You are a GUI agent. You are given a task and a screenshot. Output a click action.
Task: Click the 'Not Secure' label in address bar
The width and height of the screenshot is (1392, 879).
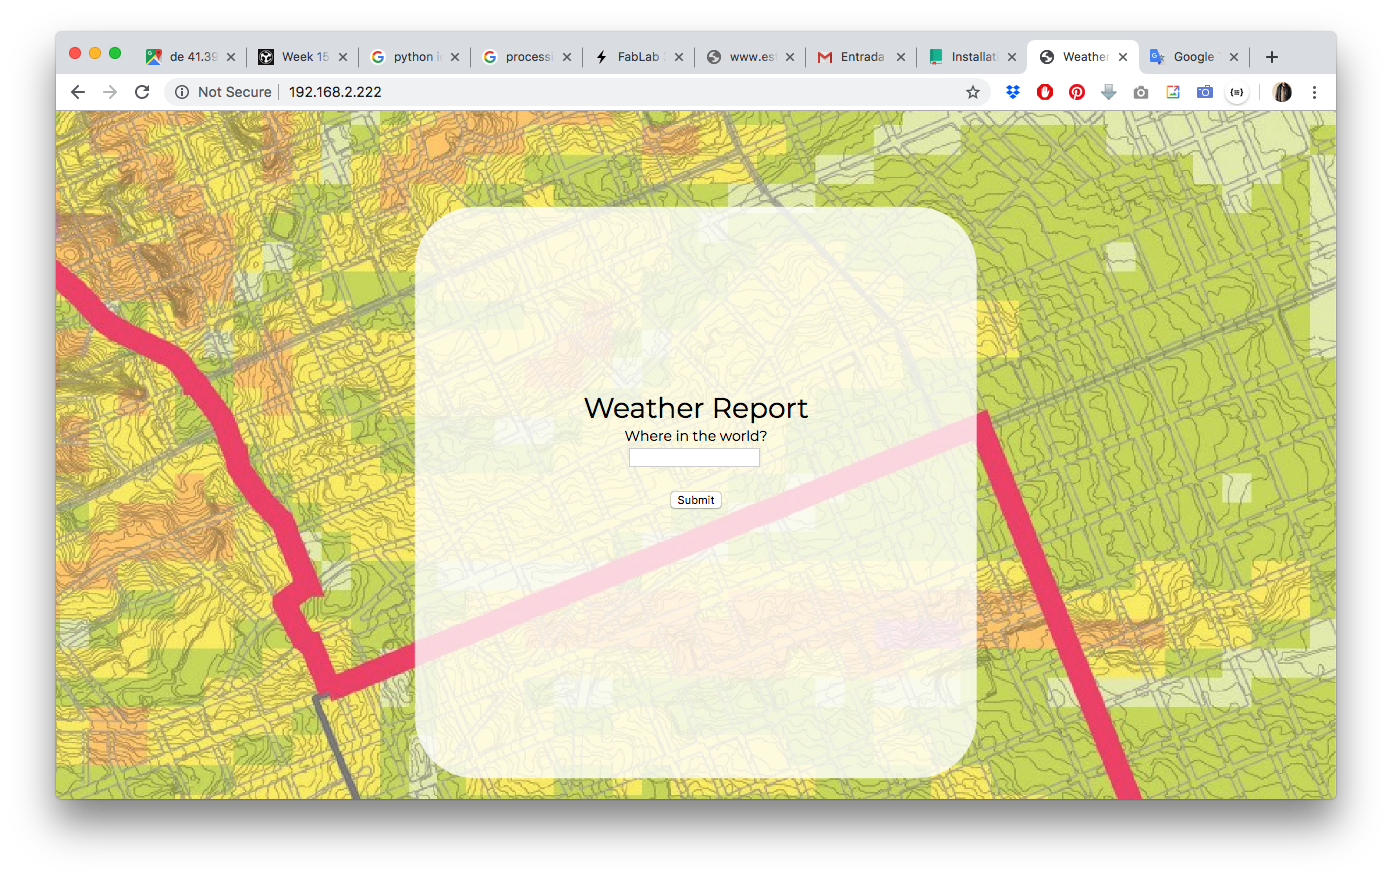[x=235, y=92]
